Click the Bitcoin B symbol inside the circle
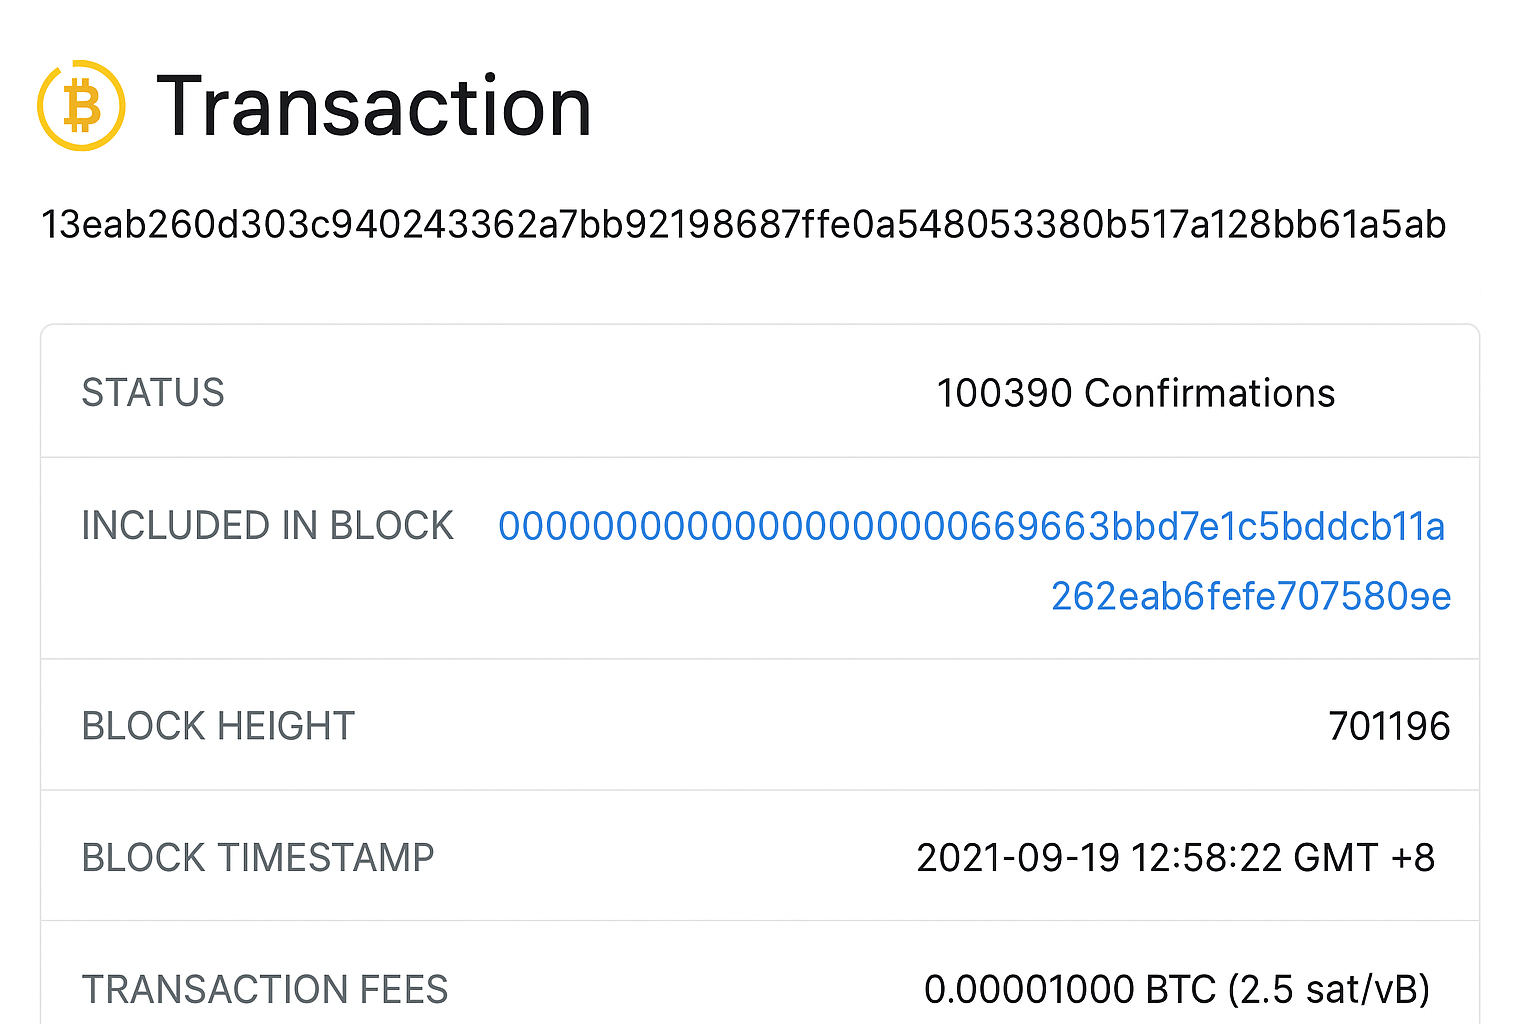The height and width of the screenshot is (1024, 1536). pos(80,106)
